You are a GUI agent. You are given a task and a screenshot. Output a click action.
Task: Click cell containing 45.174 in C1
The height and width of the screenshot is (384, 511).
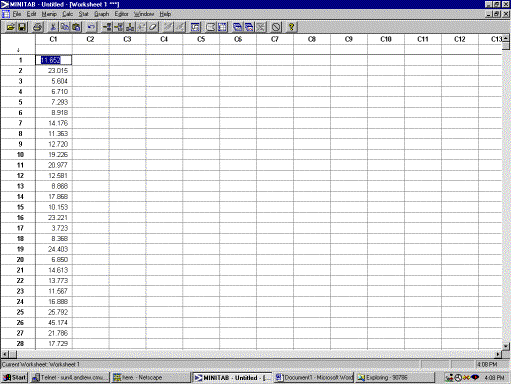[54, 323]
